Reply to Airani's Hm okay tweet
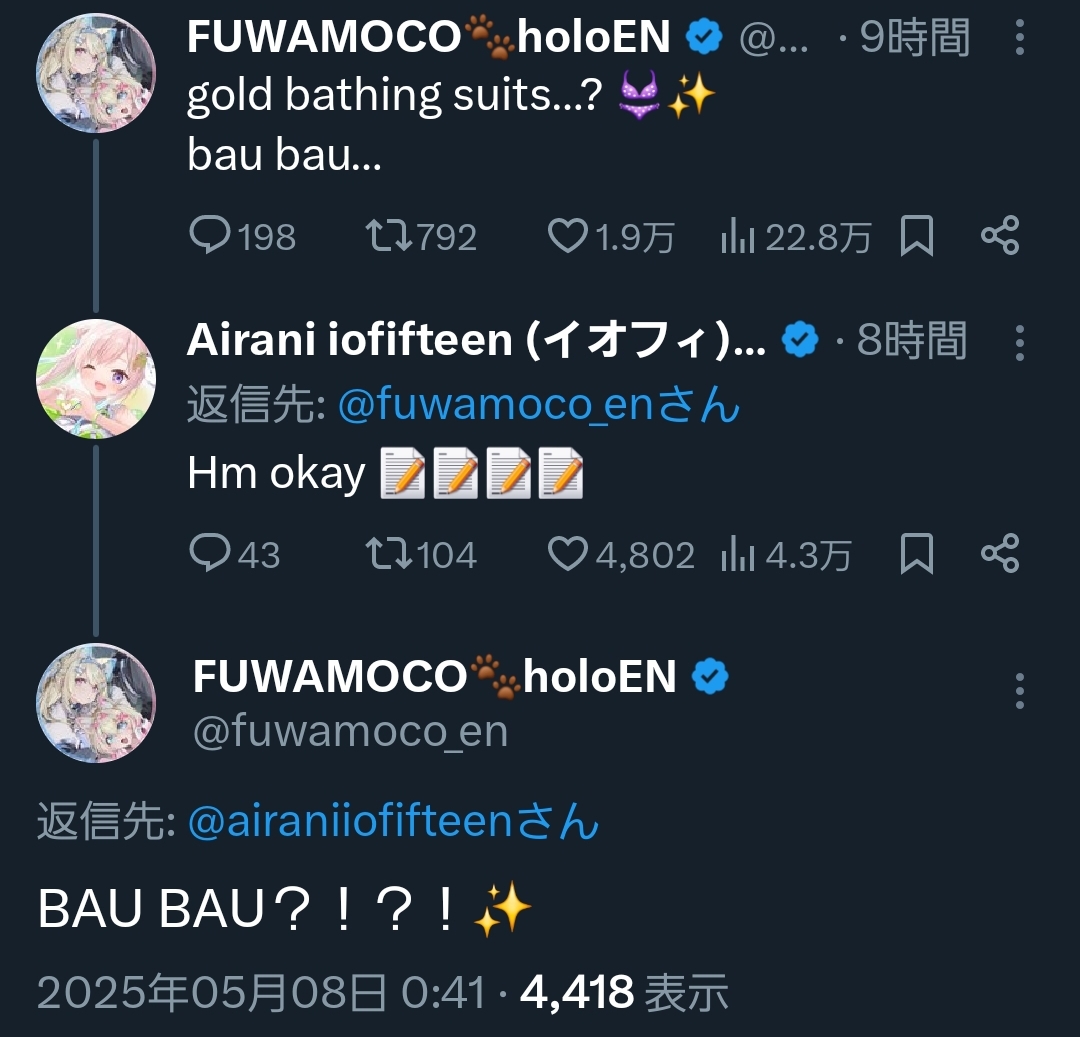The height and width of the screenshot is (1037, 1080). (x=235, y=554)
